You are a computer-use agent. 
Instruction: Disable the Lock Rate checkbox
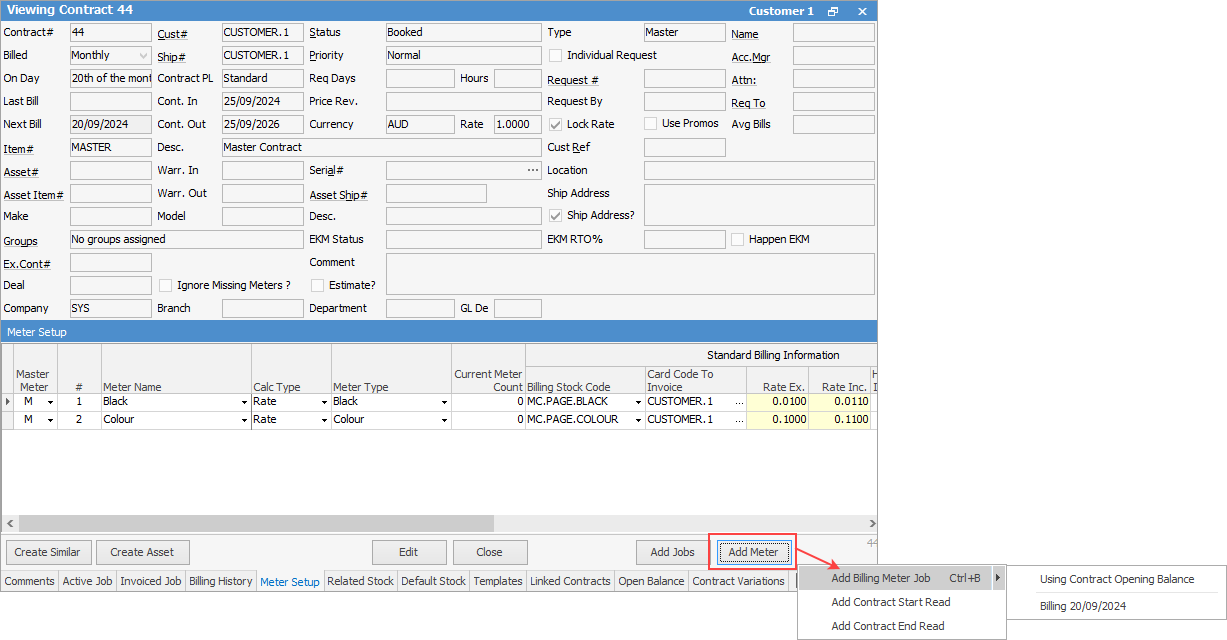(x=556, y=124)
